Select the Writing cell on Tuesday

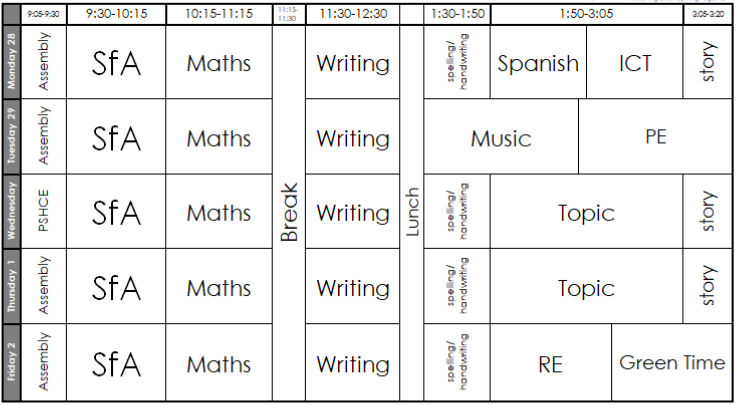pos(353,138)
